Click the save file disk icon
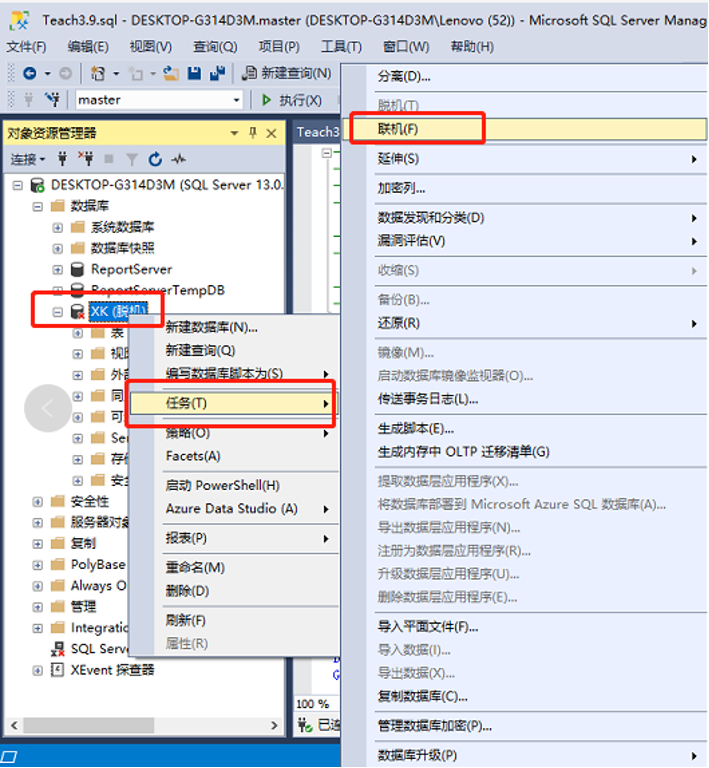 (194, 73)
